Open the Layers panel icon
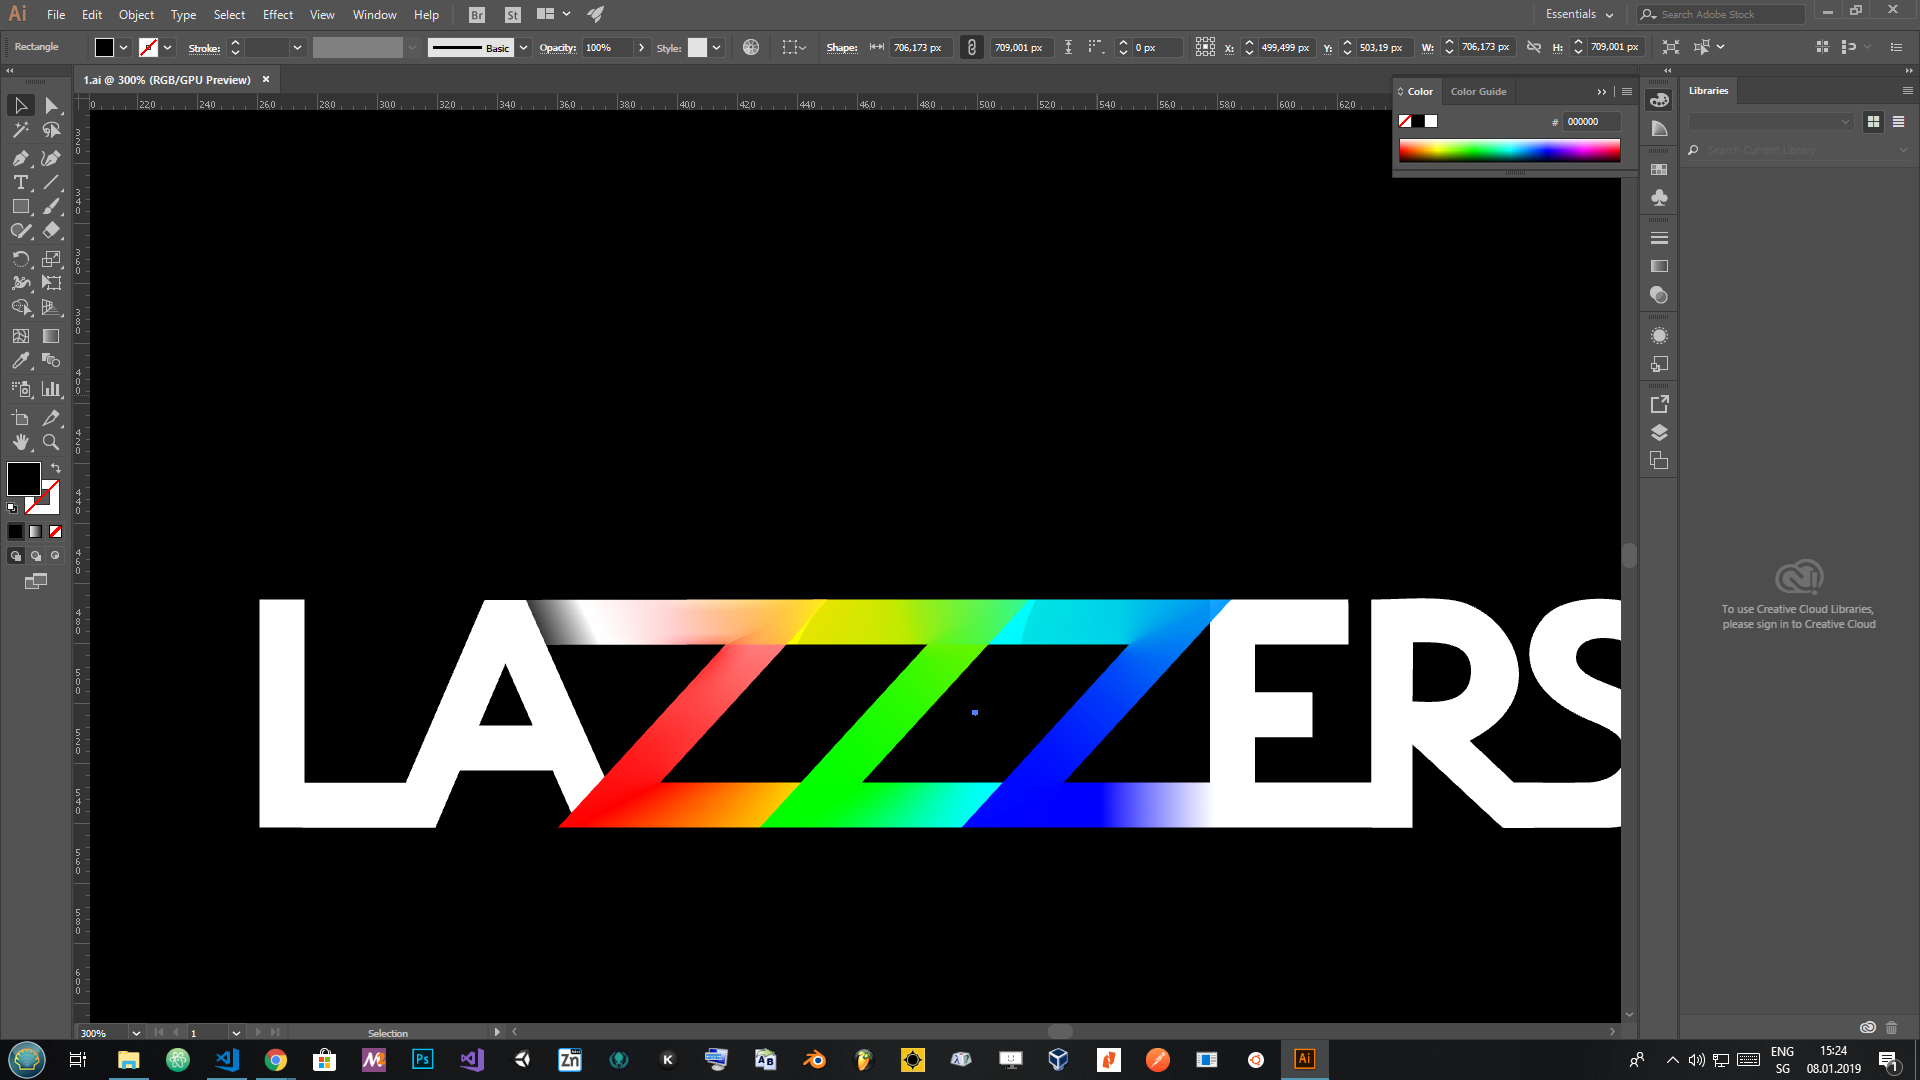Viewport: 1920px width, 1080px height. click(x=1659, y=433)
